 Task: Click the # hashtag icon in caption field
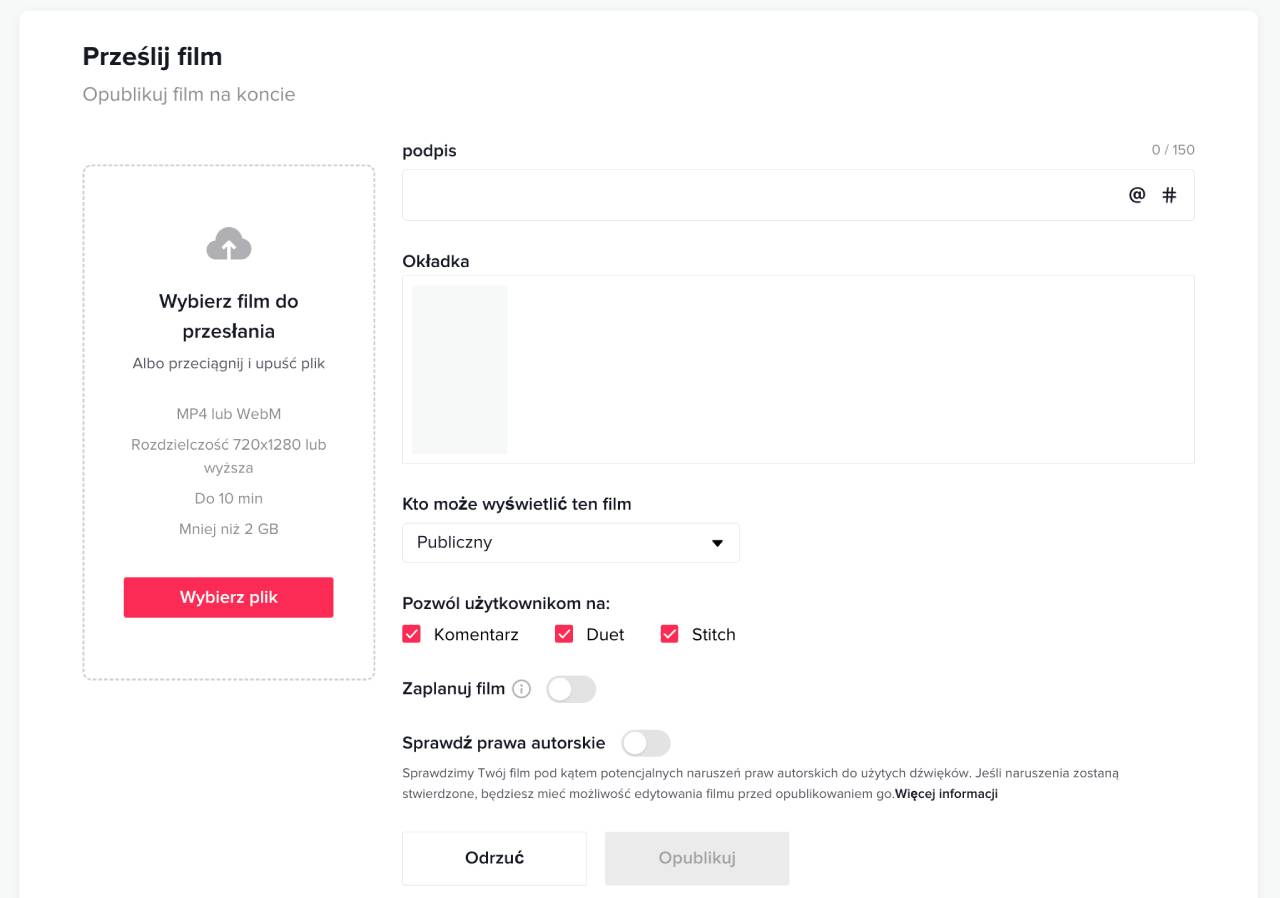(1169, 195)
